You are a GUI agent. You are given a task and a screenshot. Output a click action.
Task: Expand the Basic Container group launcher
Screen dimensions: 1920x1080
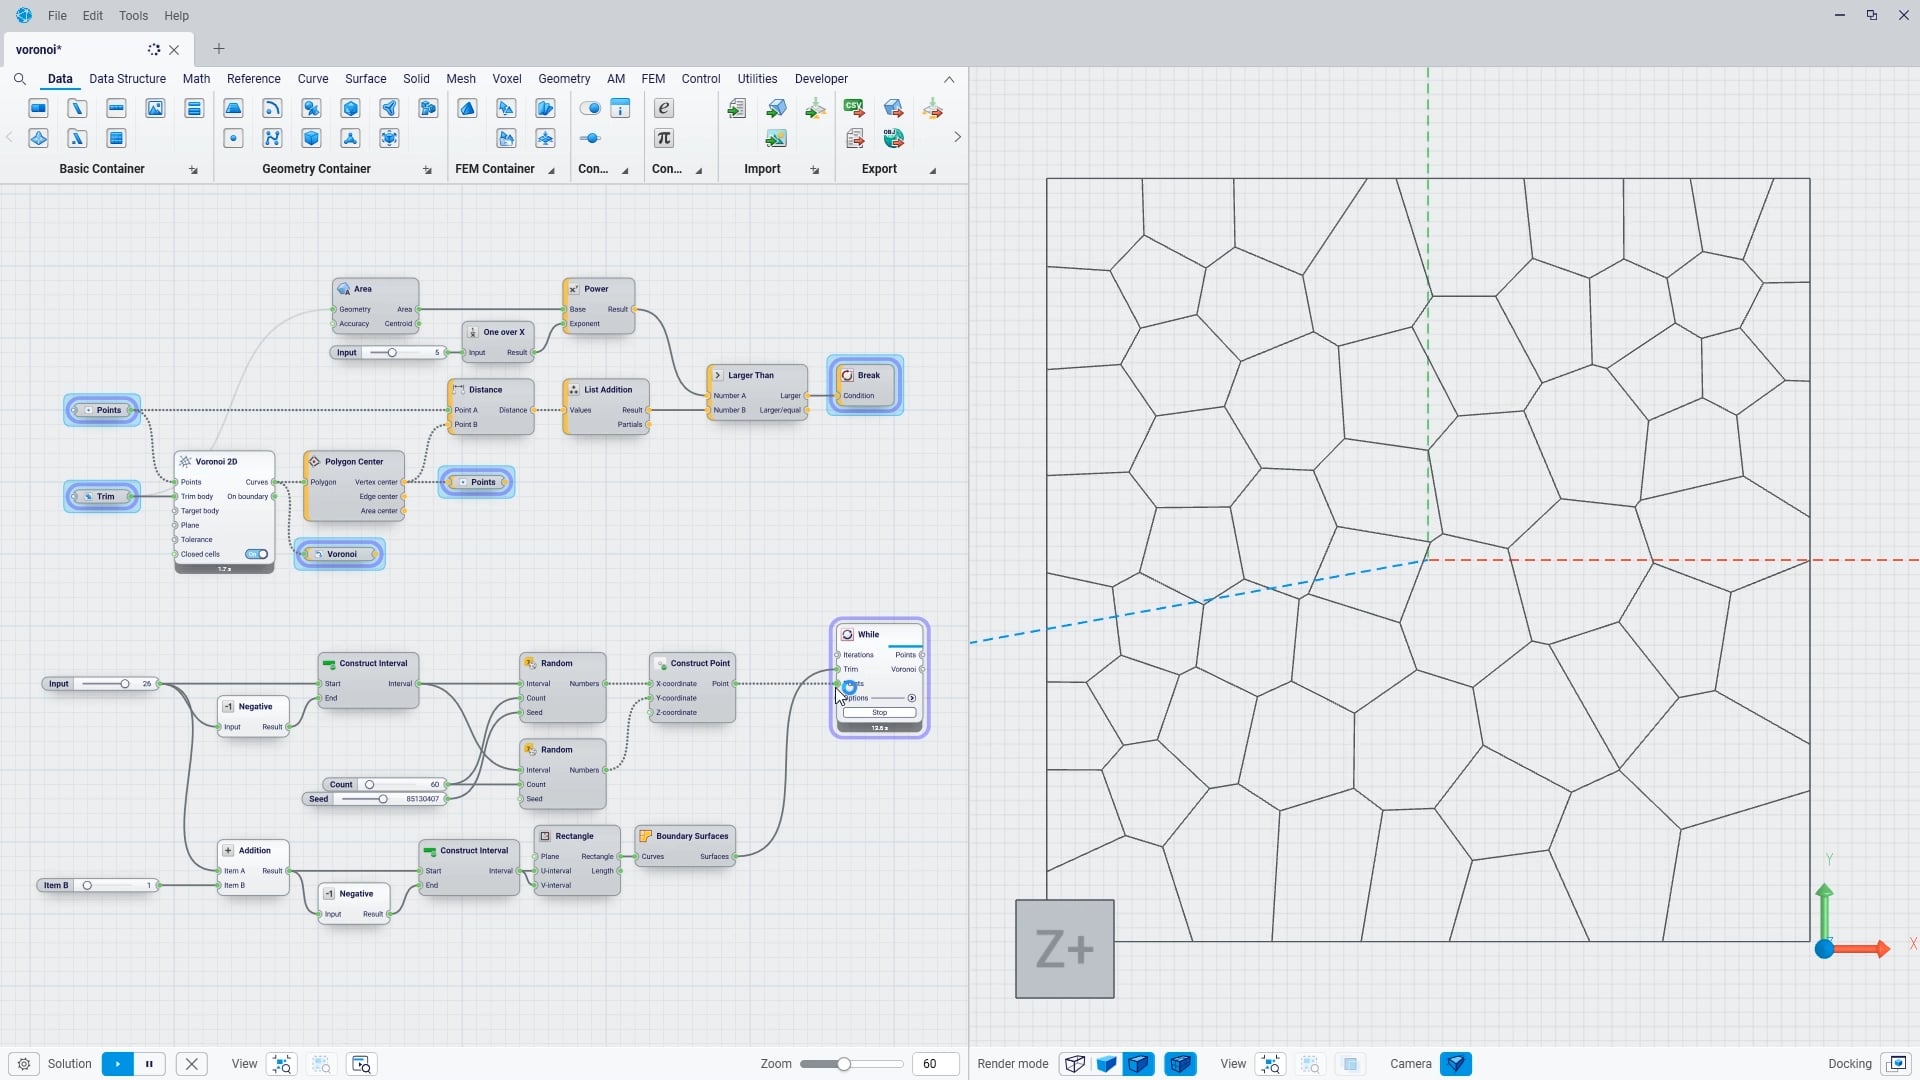point(194,170)
